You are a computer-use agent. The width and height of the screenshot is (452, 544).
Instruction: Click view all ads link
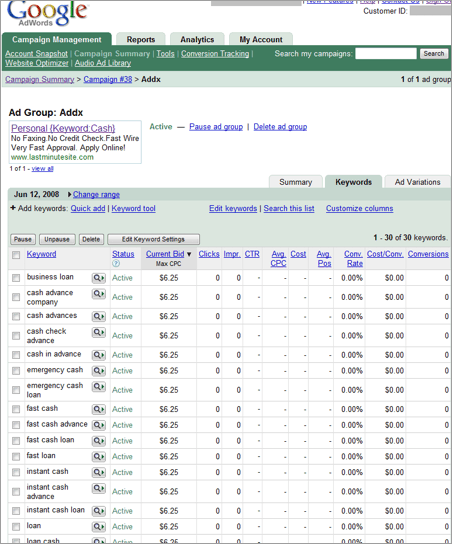42,169
